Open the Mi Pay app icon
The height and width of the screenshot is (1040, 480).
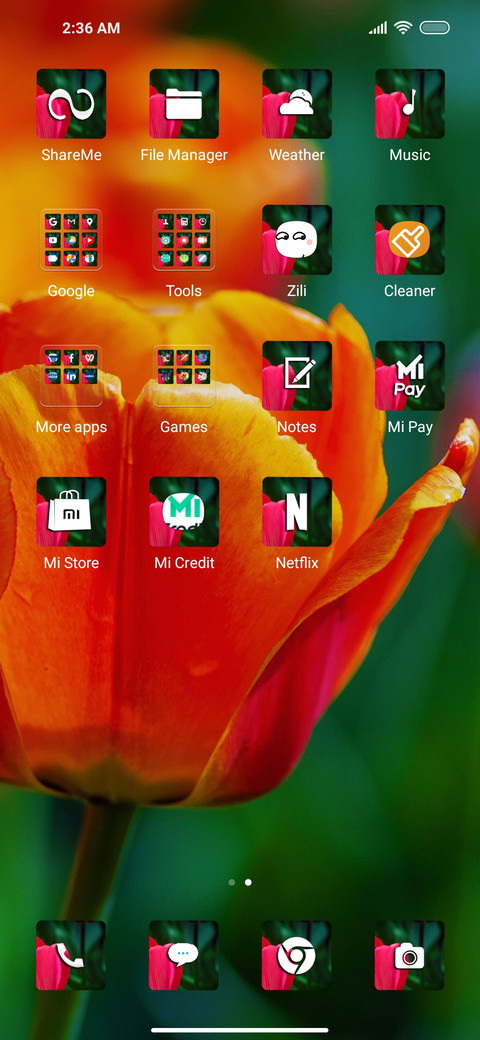(410, 376)
